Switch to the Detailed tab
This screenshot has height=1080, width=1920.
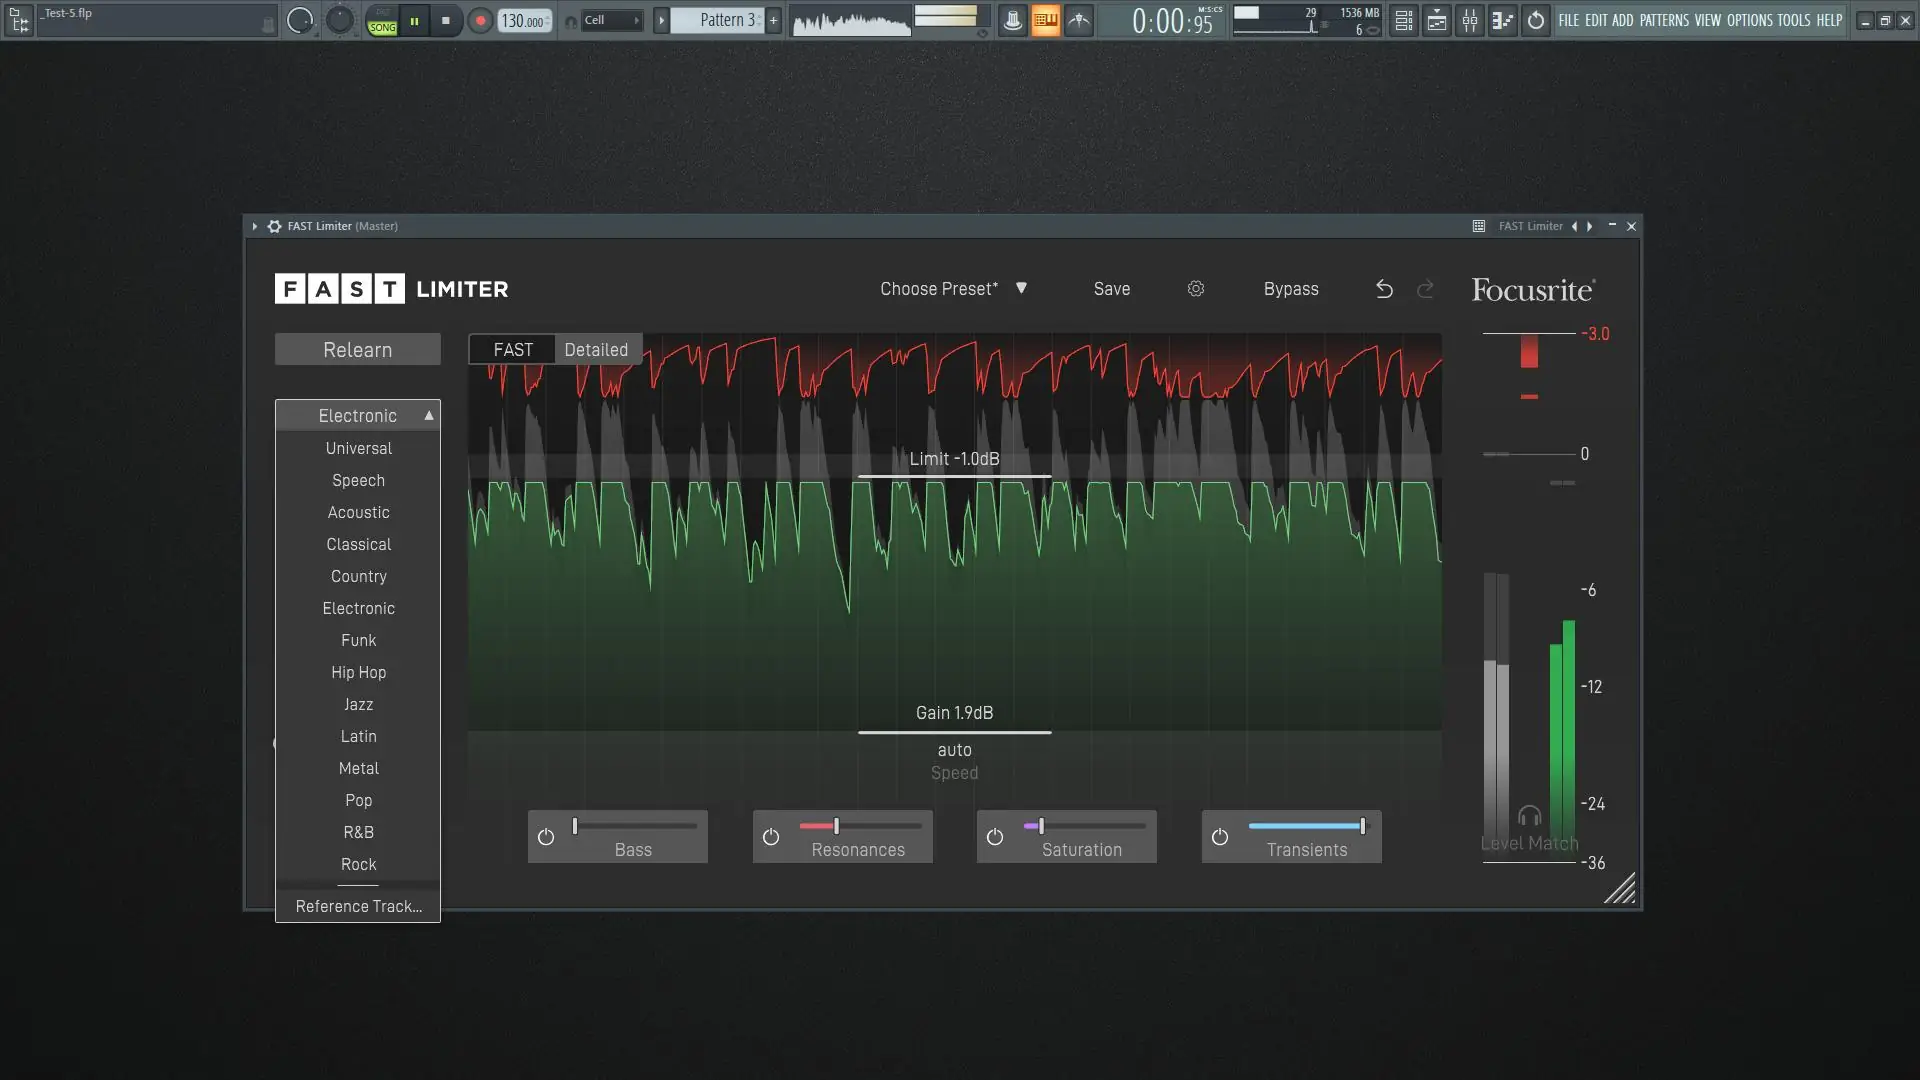click(x=596, y=350)
